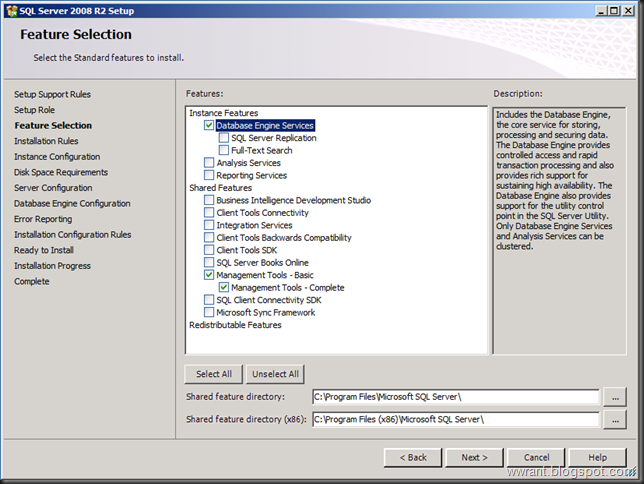The height and width of the screenshot is (484, 644).
Task: Select Analysis Services label in tree
Action: (248, 163)
